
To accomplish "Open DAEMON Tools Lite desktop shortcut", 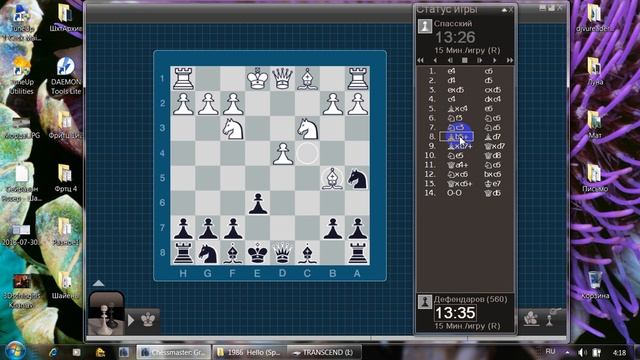I will [x=66, y=76].
